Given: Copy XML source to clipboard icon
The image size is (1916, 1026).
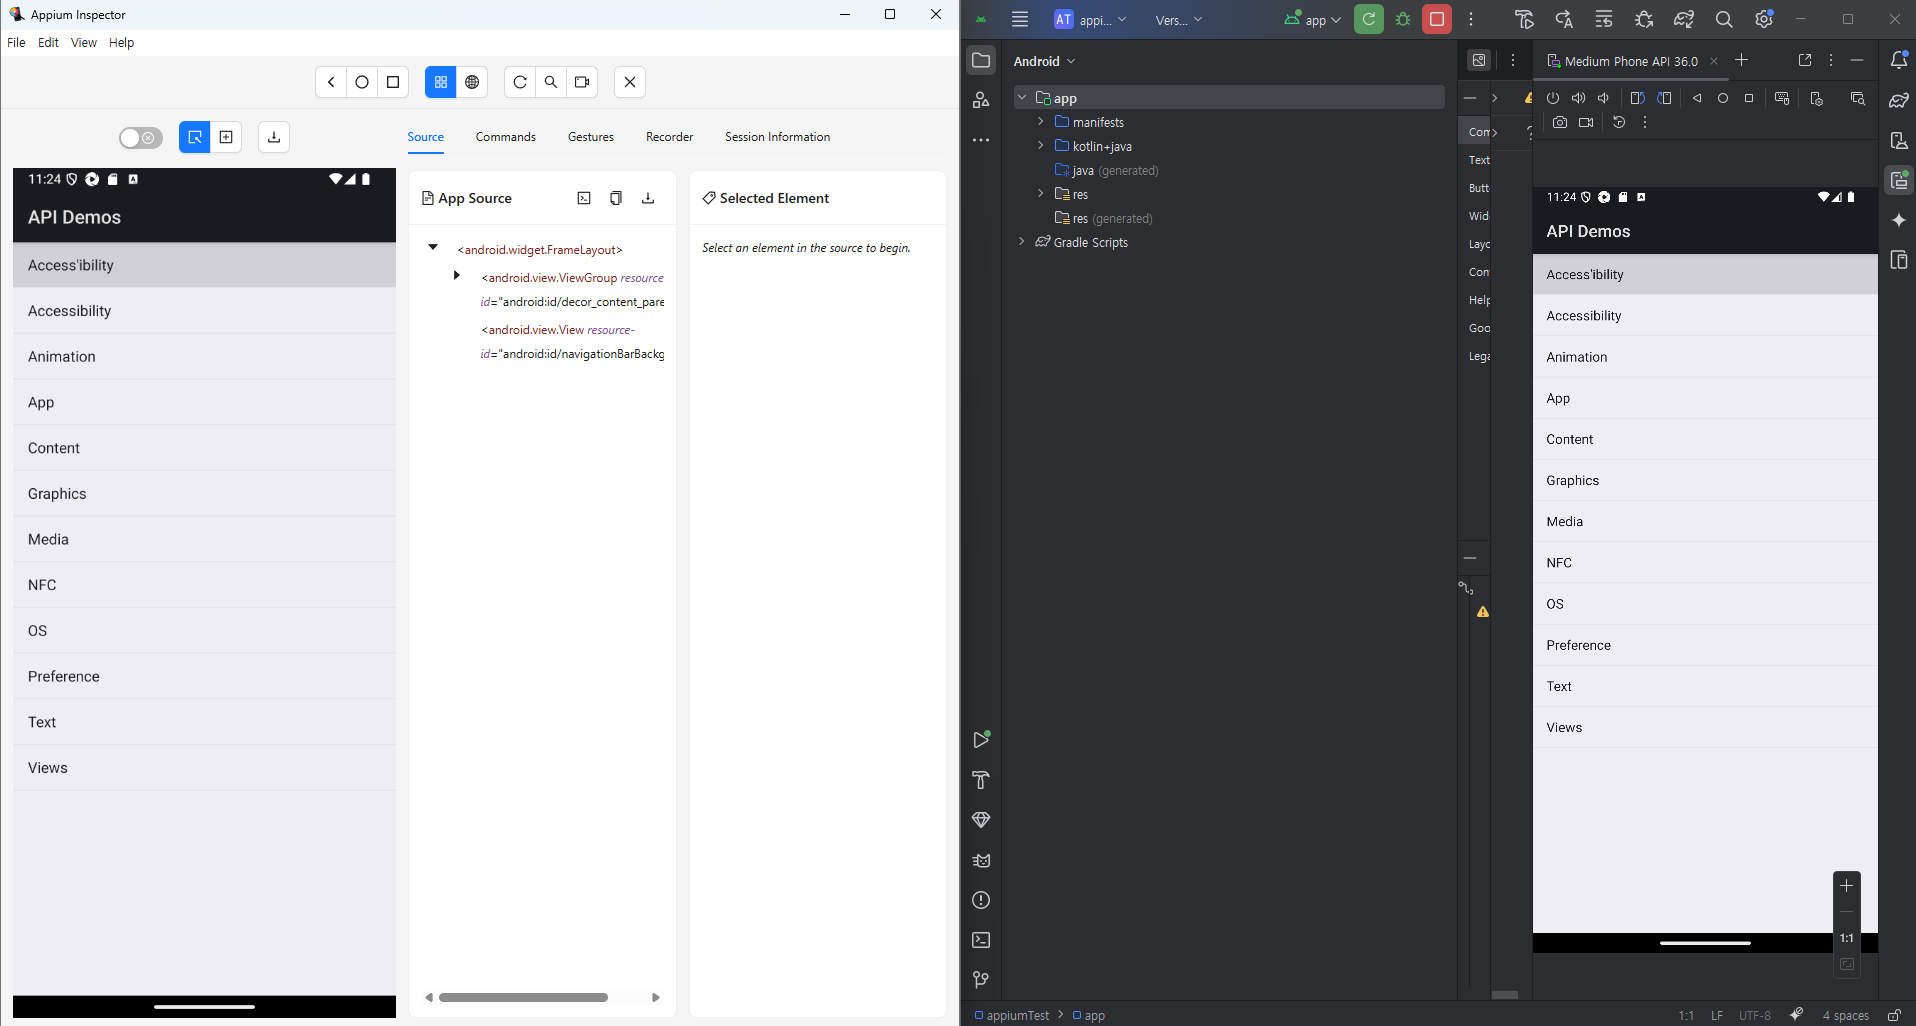Looking at the screenshot, I should [616, 198].
